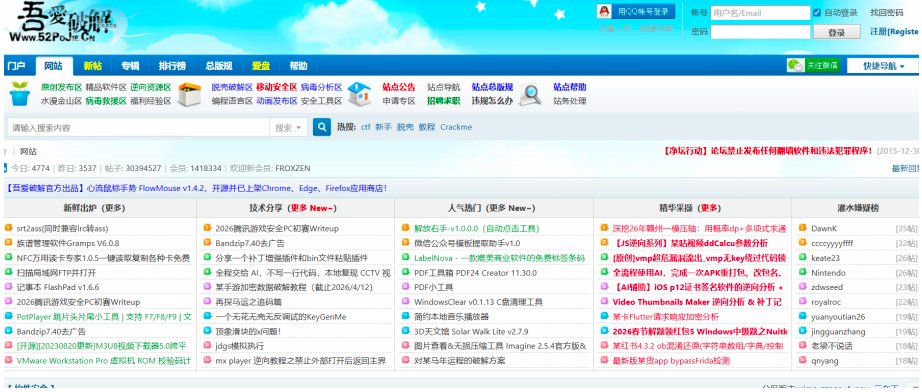The width and height of the screenshot is (922, 392).
Task: Open post Bandzip7.40去广告 under 技术分享
Action: 250,243
